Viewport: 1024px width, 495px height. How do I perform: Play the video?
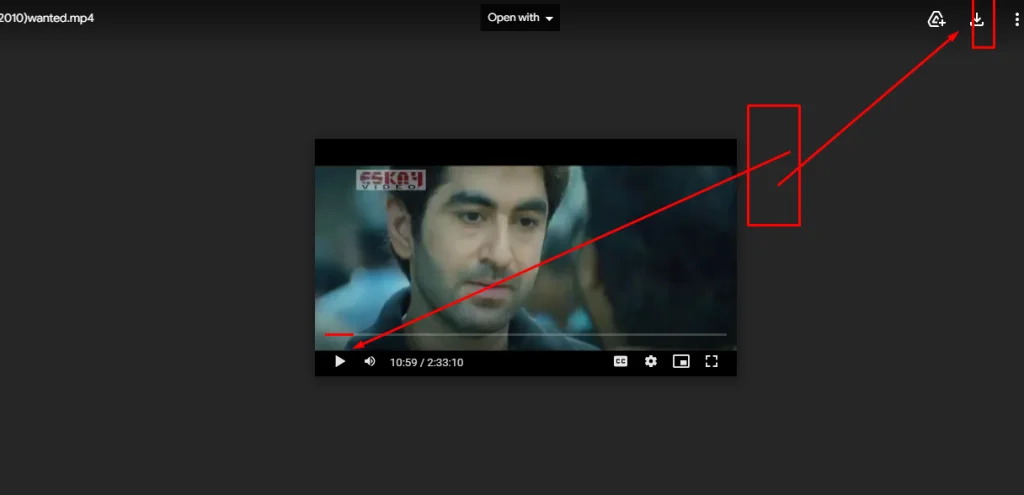(340, 361)
